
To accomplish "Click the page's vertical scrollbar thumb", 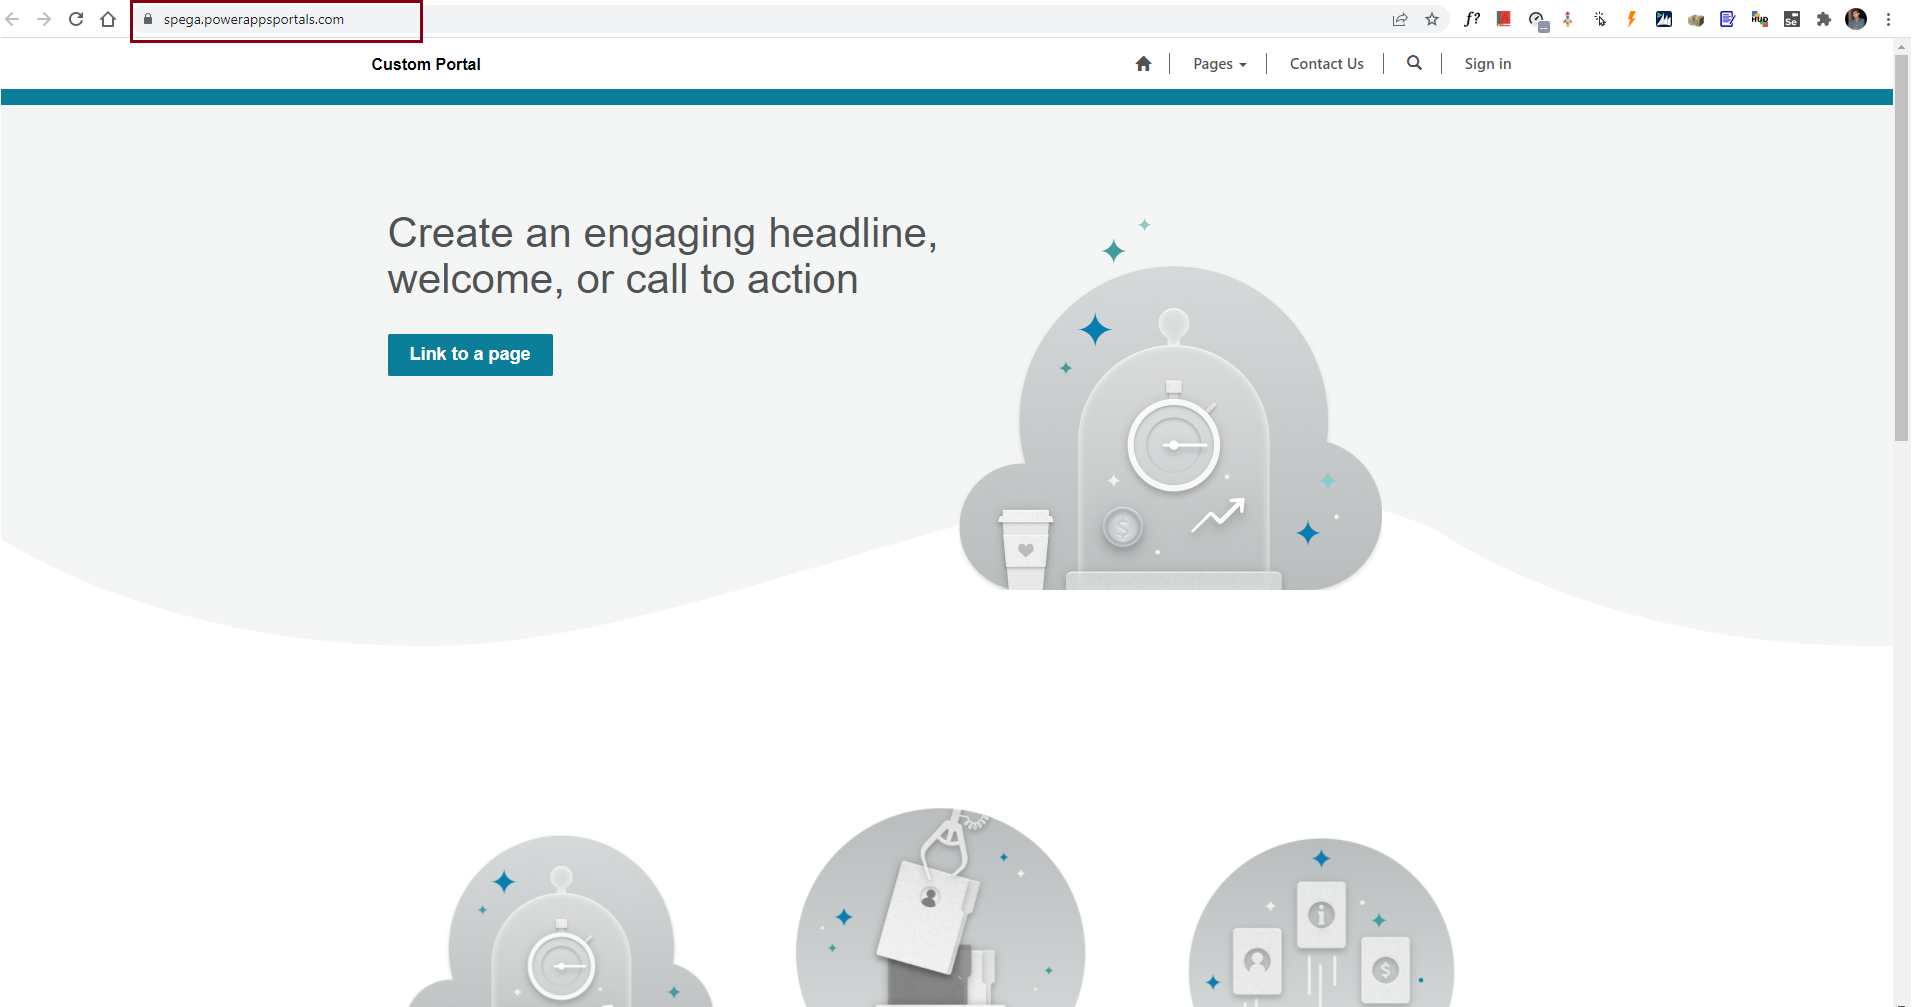I will pyautogui.click(x=1901, y=250).
